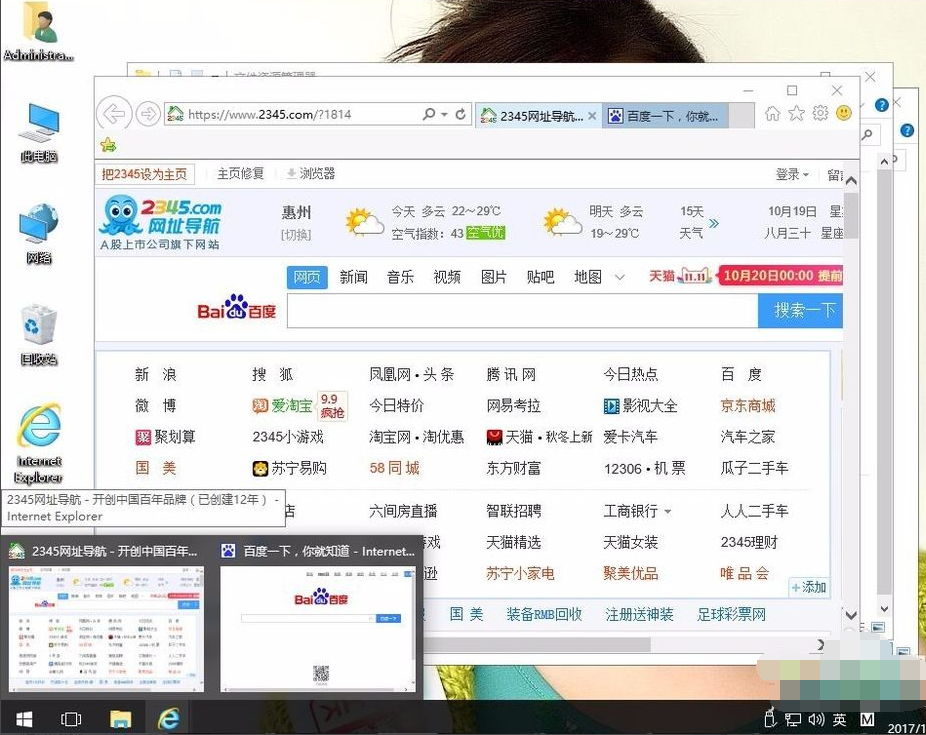Viewport: 926px width, 735px height.
Task: Click inside the Baidu search input box
Action: coord(520,311)
